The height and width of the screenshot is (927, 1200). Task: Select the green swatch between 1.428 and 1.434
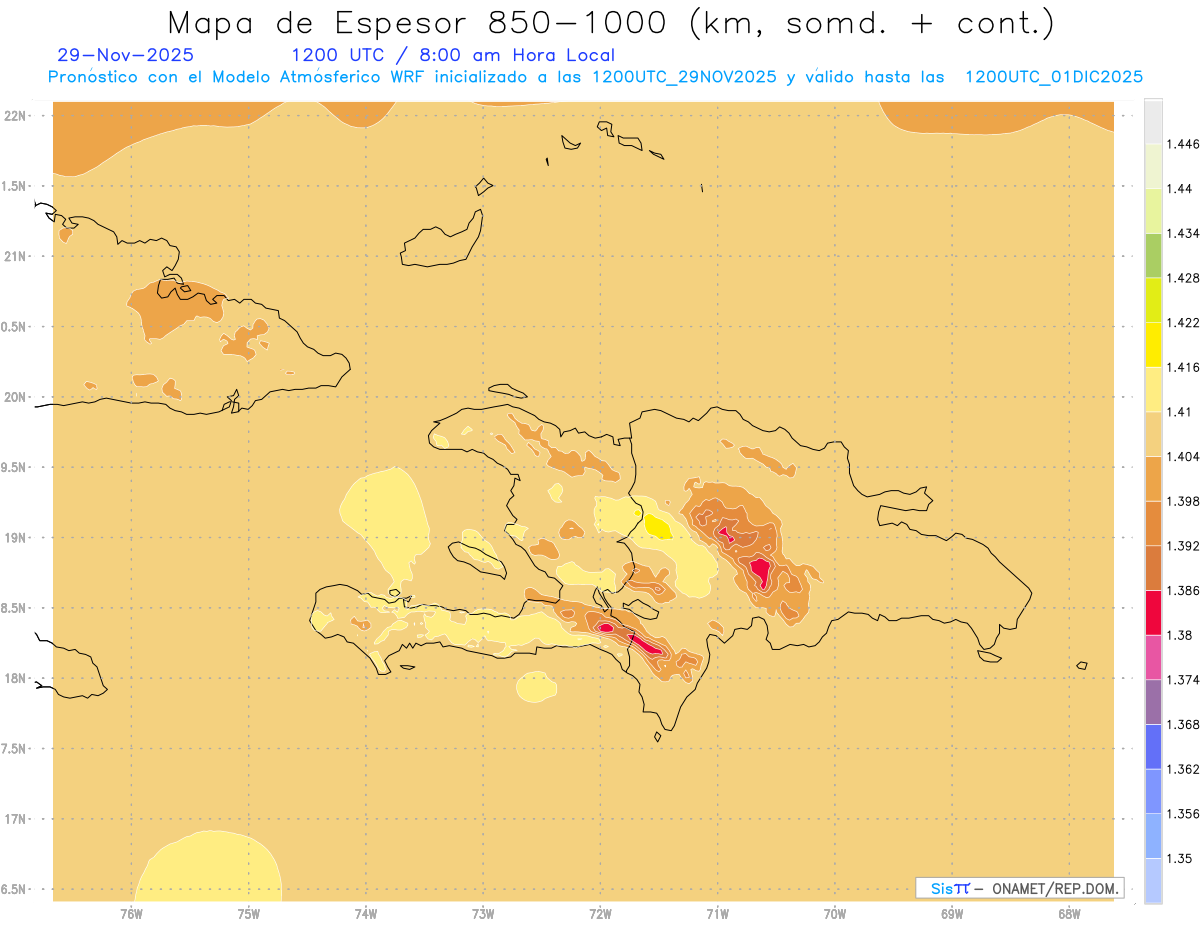1153,255
